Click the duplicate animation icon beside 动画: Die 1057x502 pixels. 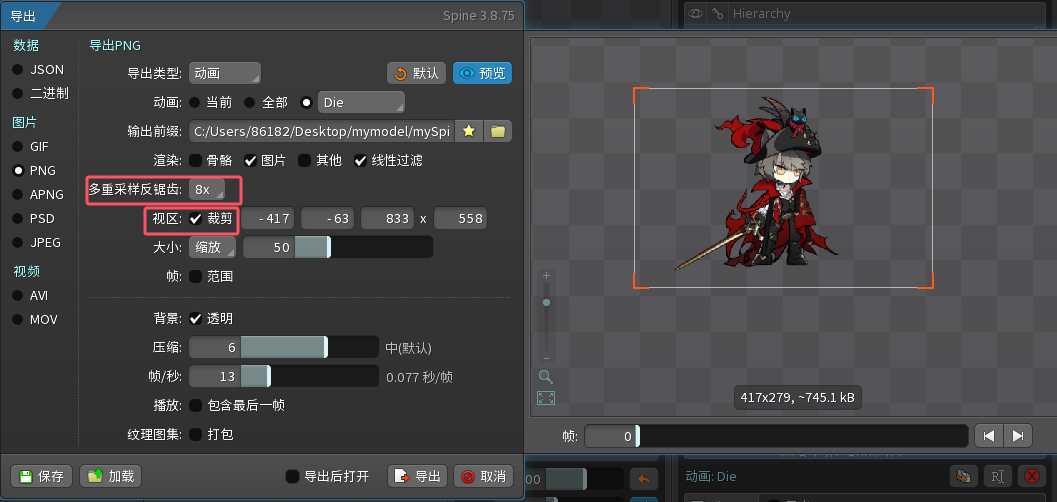(964, 476)
